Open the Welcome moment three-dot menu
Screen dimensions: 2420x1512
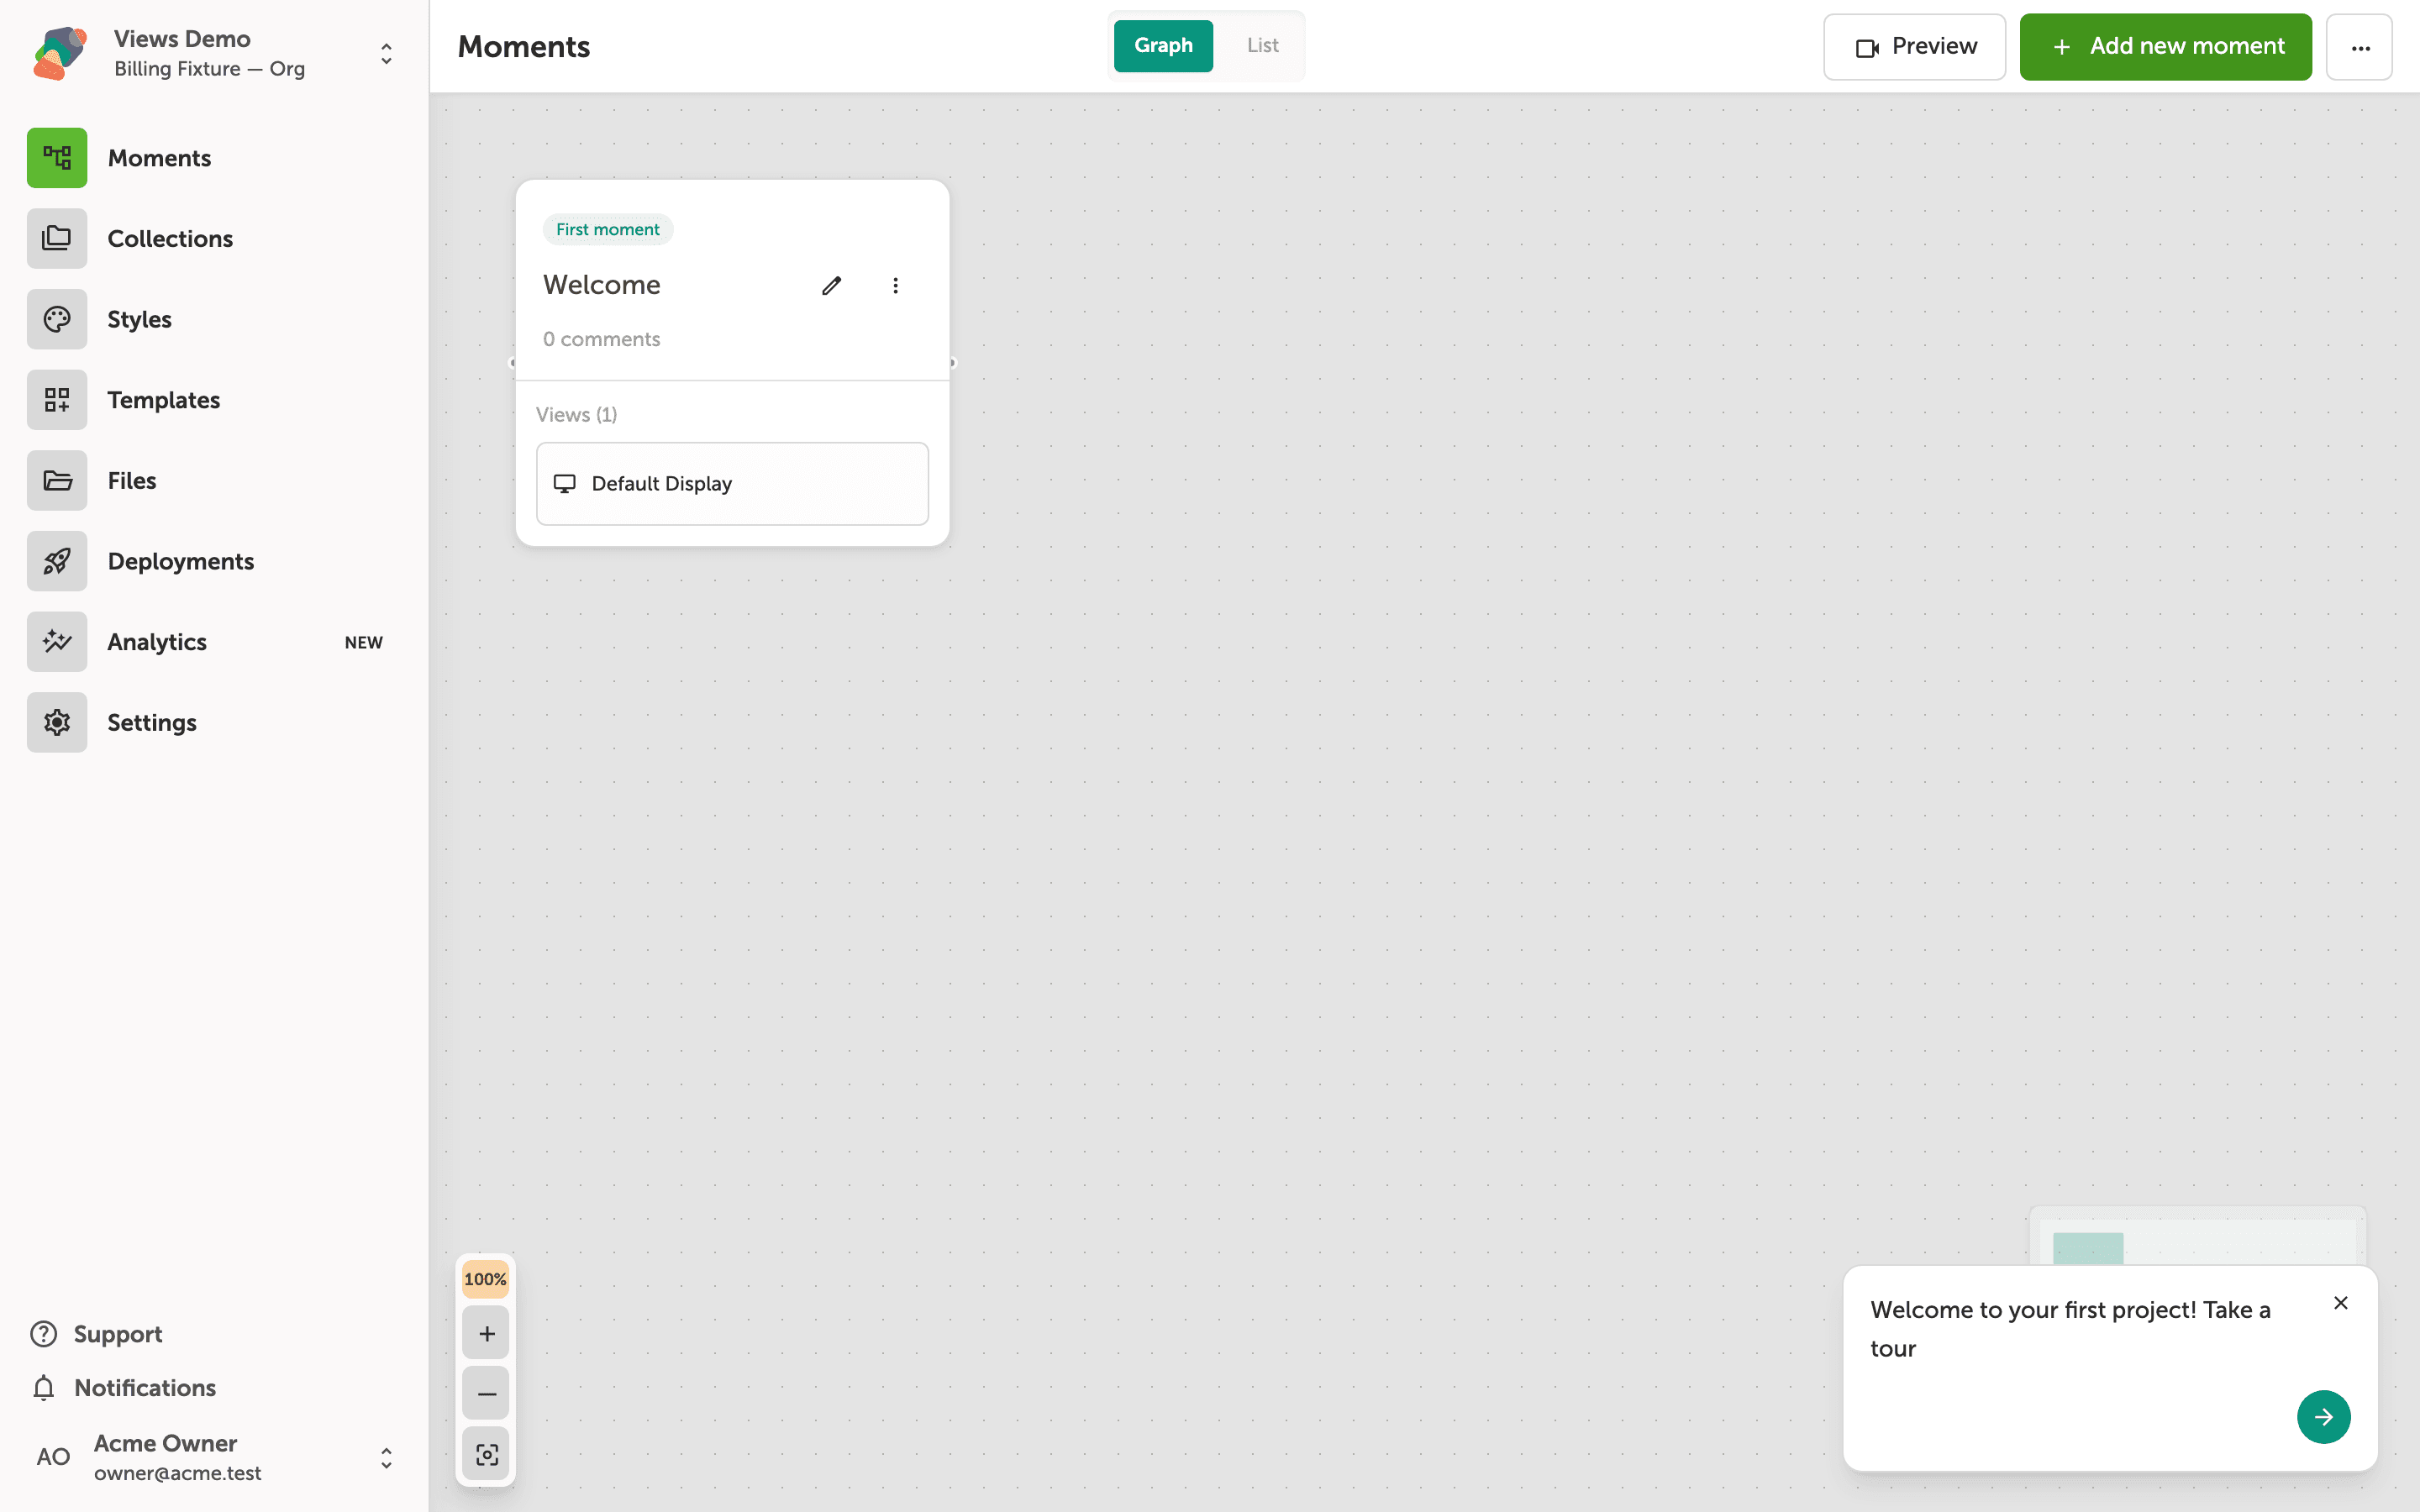[x=895, y=286]
